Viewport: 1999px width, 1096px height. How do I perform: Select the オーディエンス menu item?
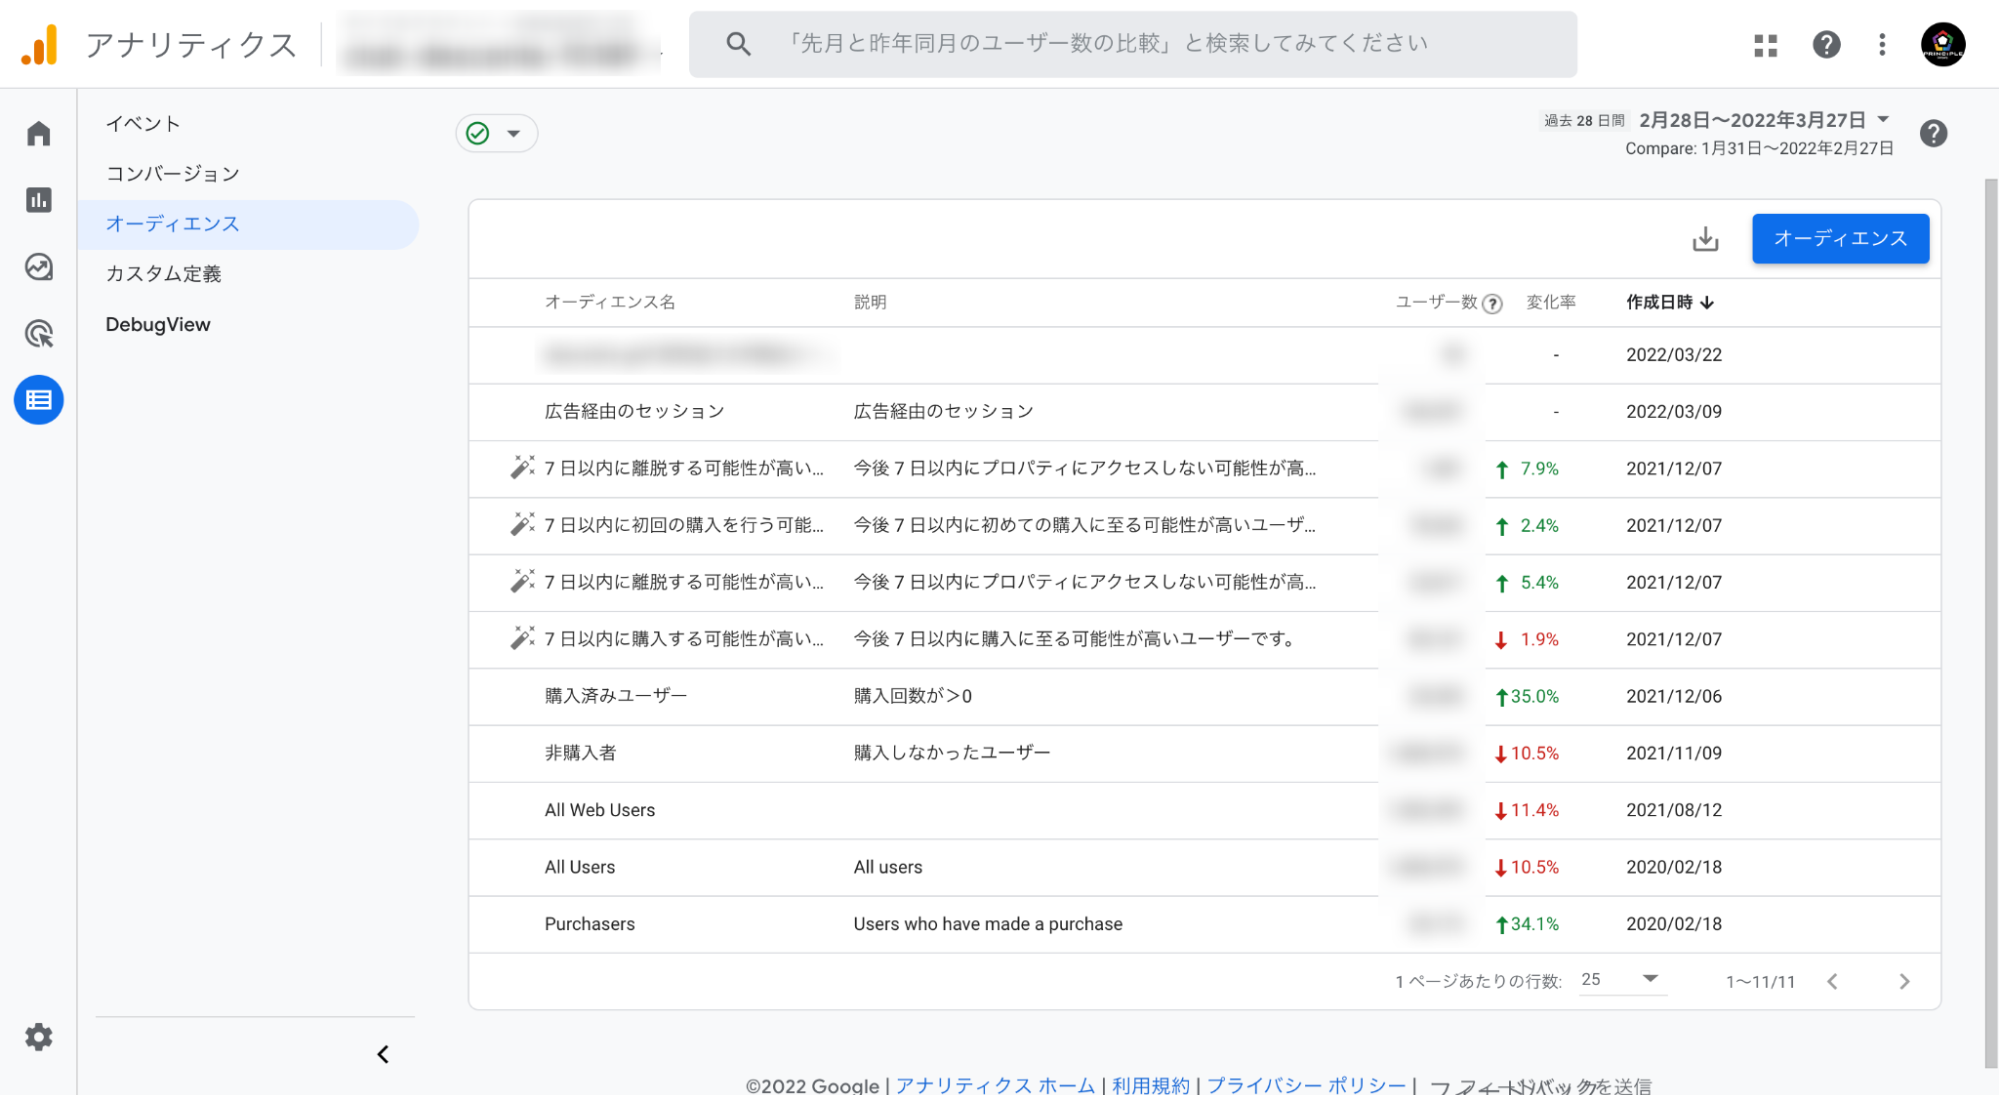click(248, 224)
